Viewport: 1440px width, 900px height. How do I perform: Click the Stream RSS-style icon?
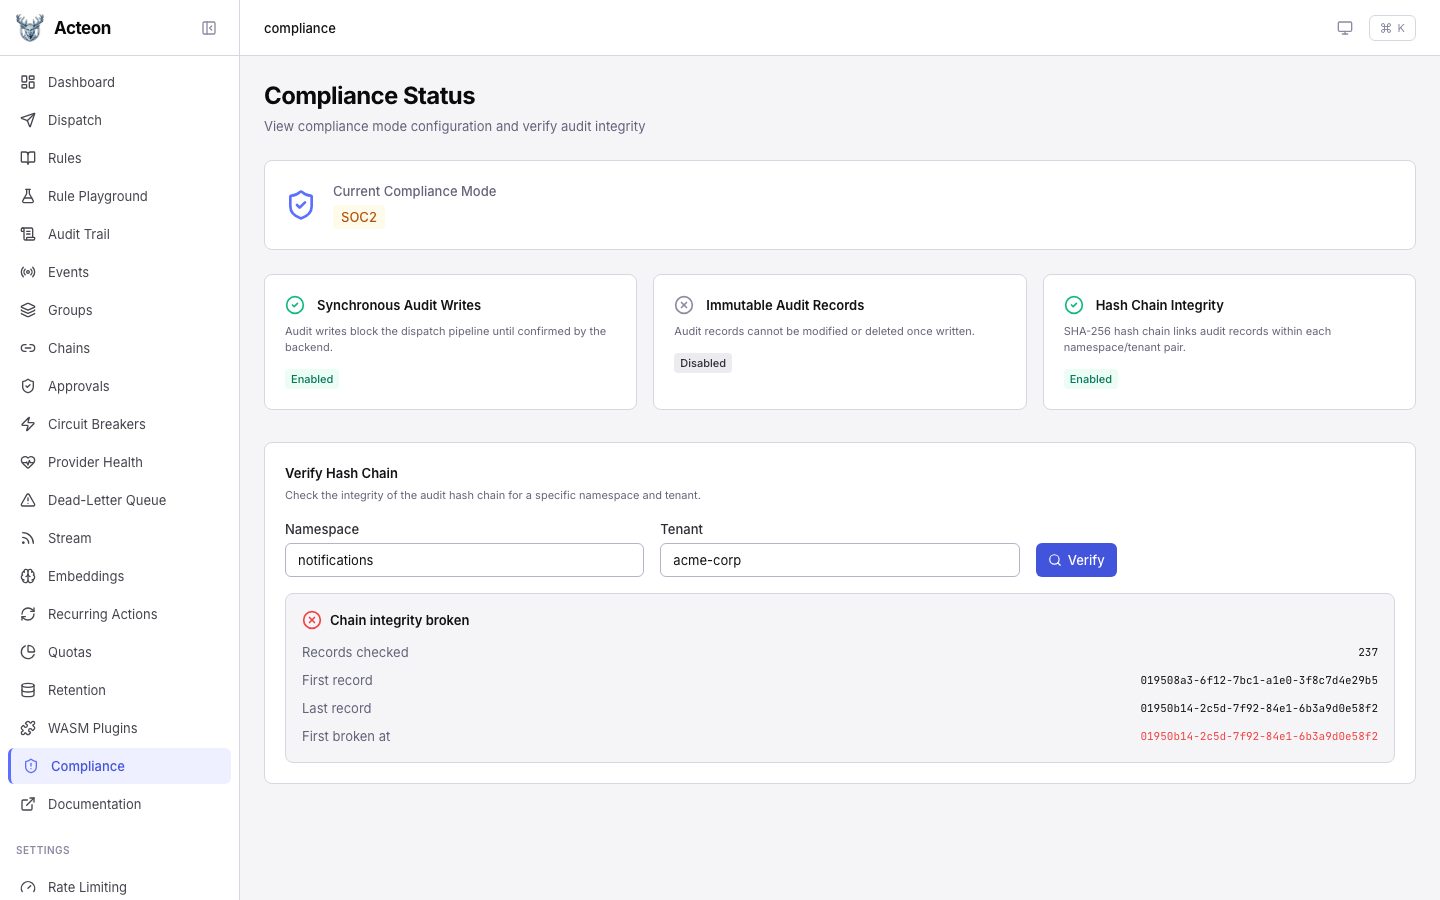[28, 538]
